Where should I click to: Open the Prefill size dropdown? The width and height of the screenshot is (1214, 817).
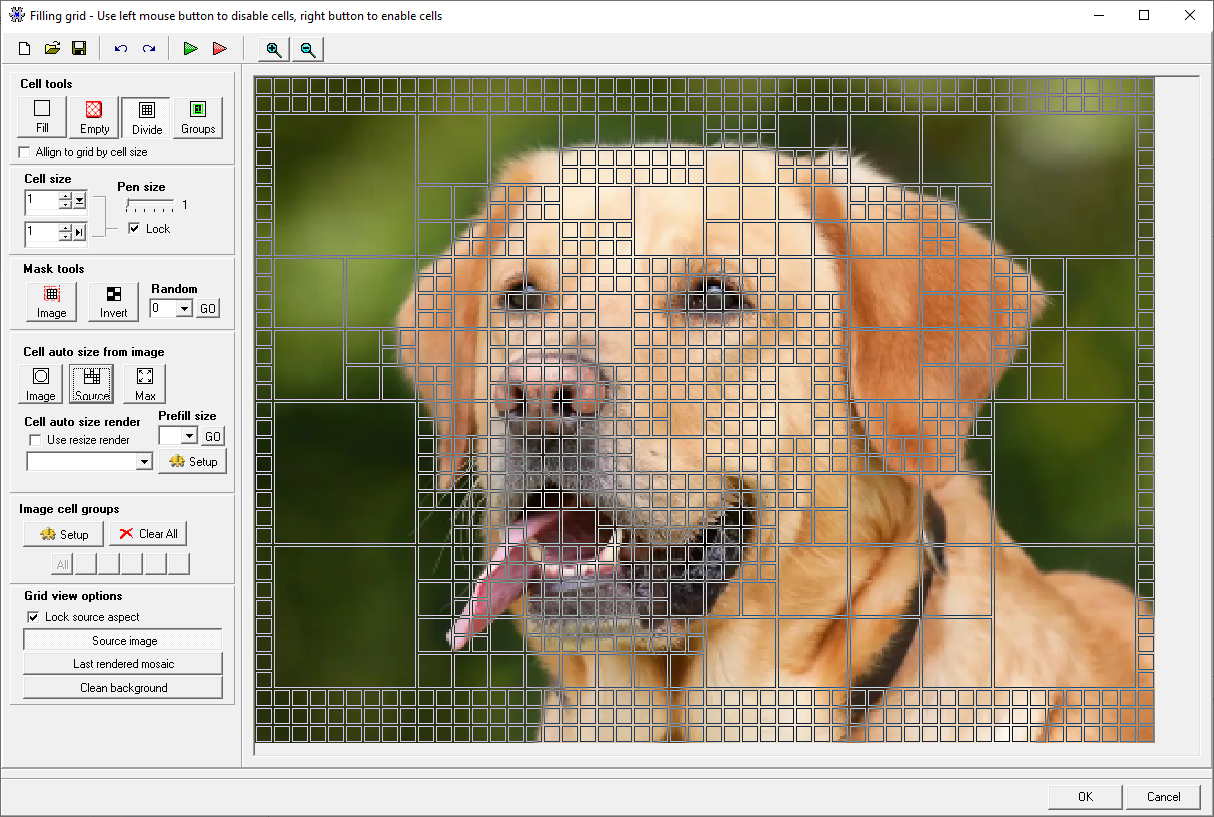click(187, 435)
